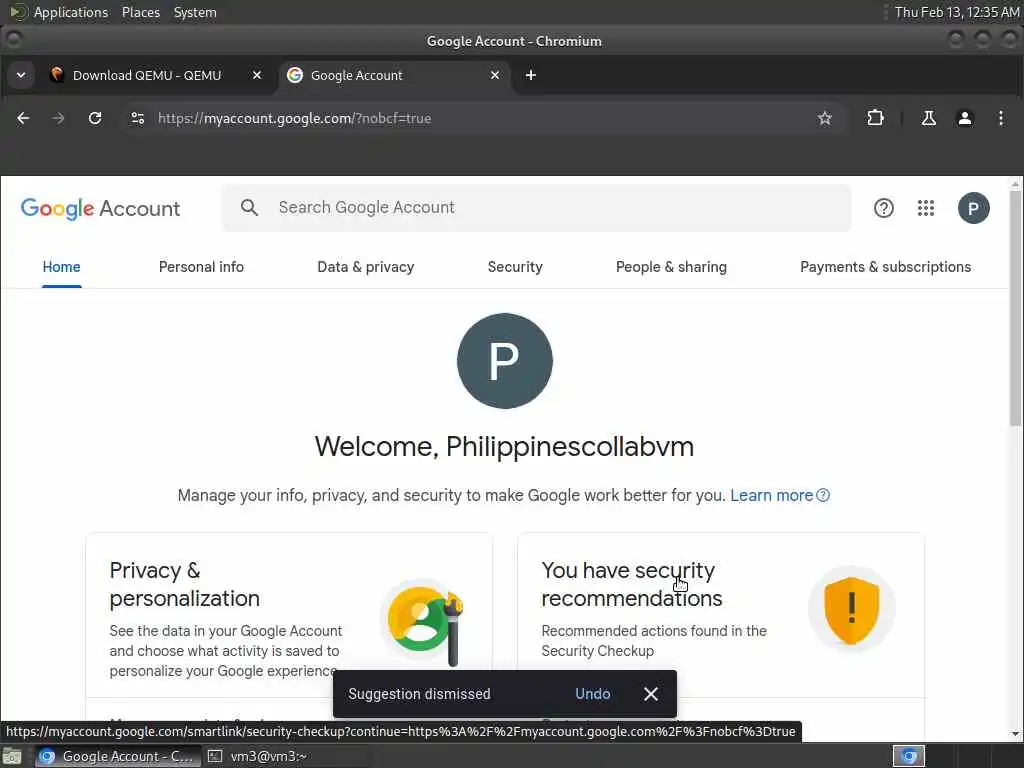The image size is (1024, 768).
Task: Open the System menu
Action: [195, 12]
